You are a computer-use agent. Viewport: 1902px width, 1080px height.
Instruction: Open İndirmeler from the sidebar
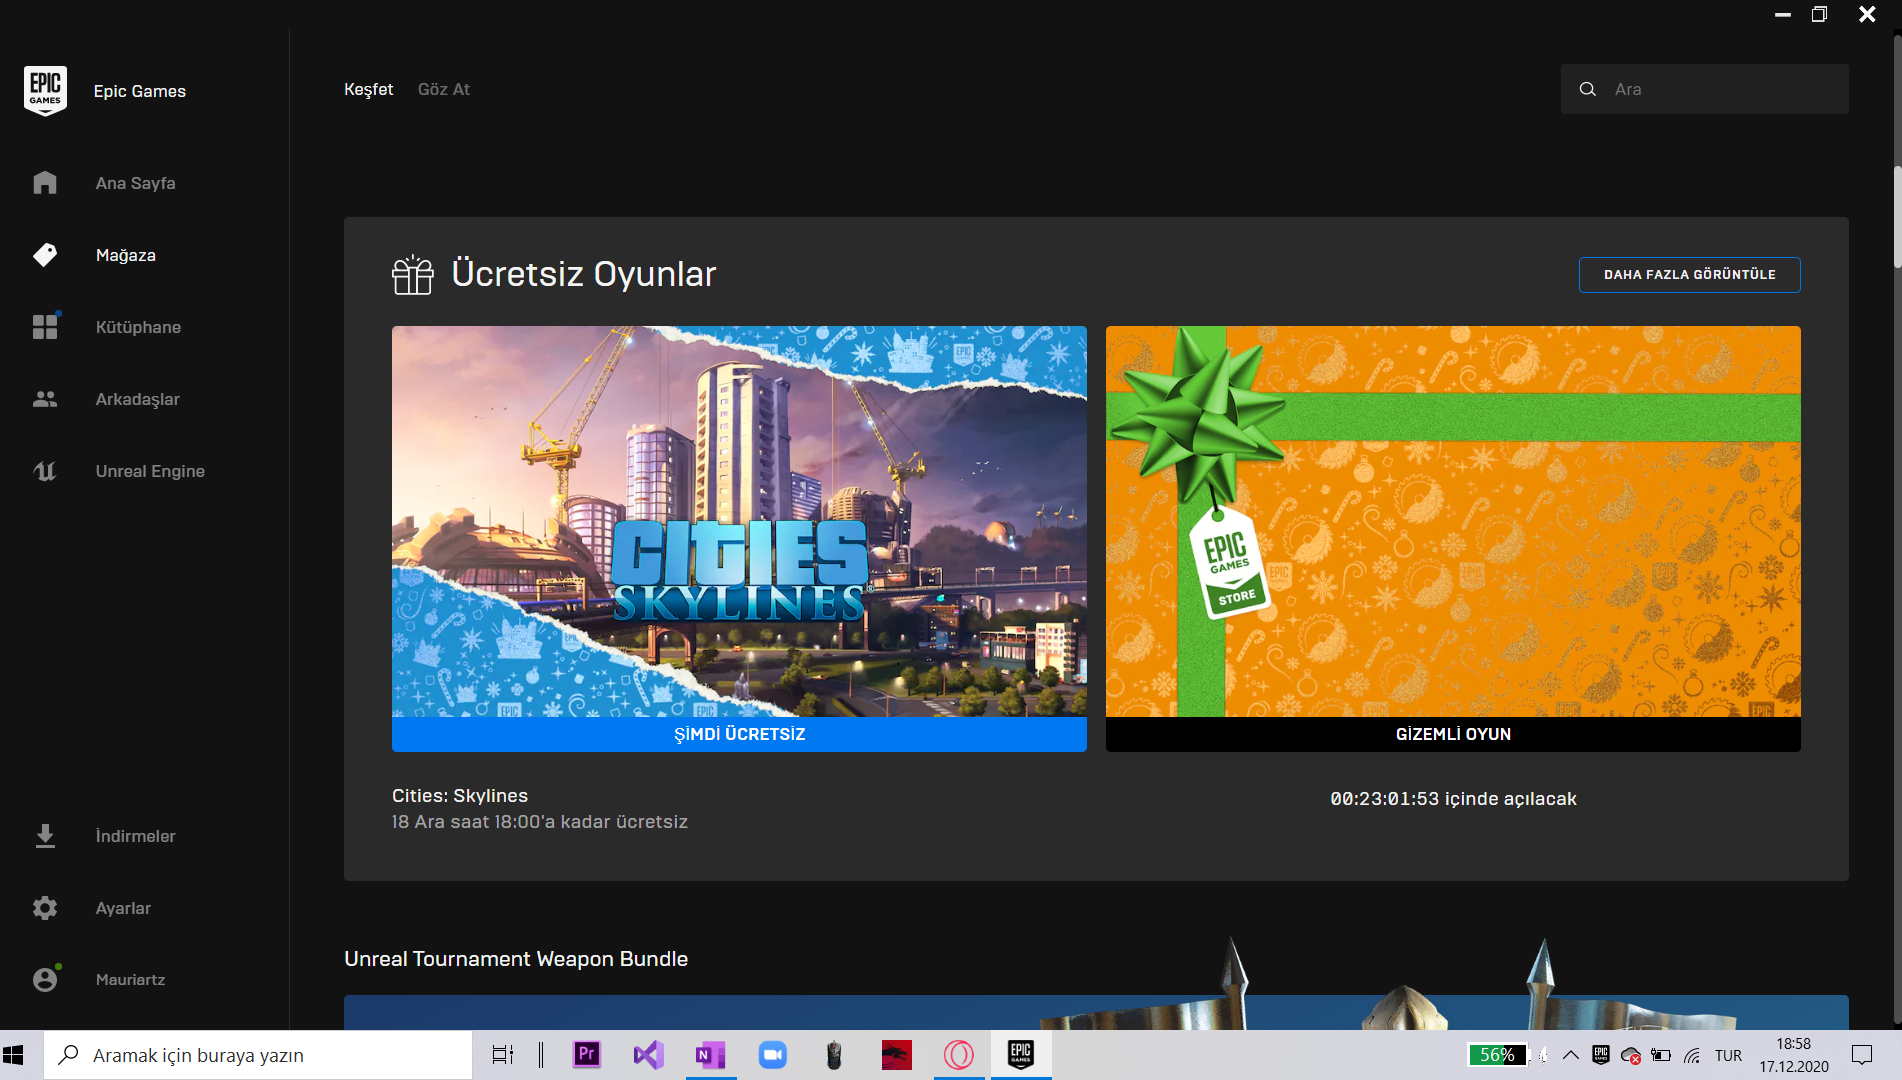pyautogui.click(x=136, y=836)
